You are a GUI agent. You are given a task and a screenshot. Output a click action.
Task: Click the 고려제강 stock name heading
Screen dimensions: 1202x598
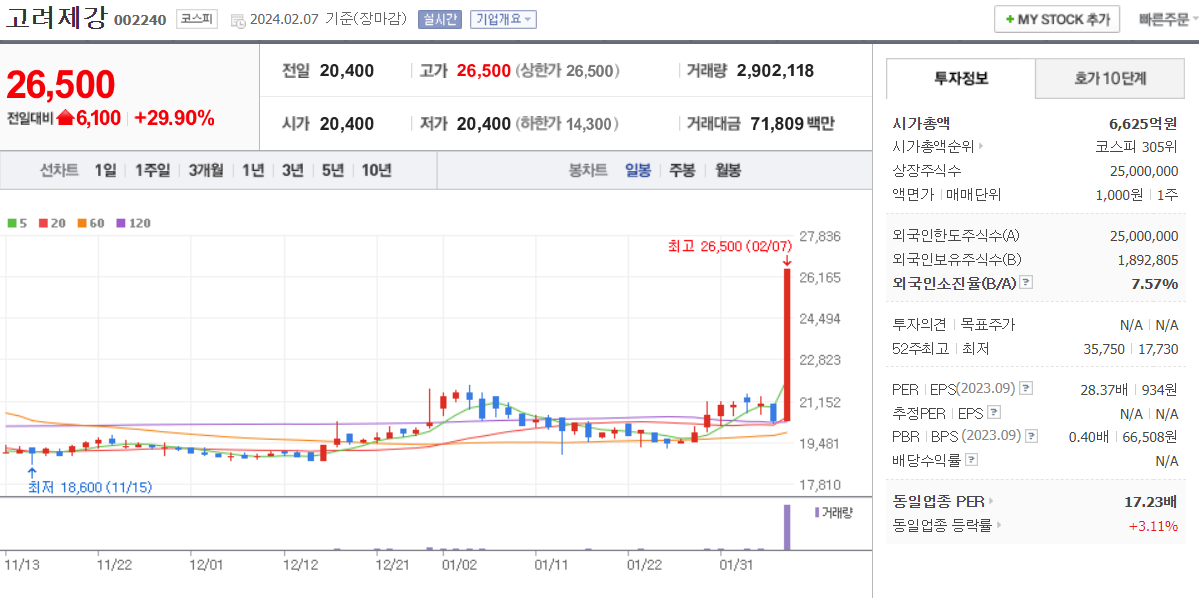(56, 18)
